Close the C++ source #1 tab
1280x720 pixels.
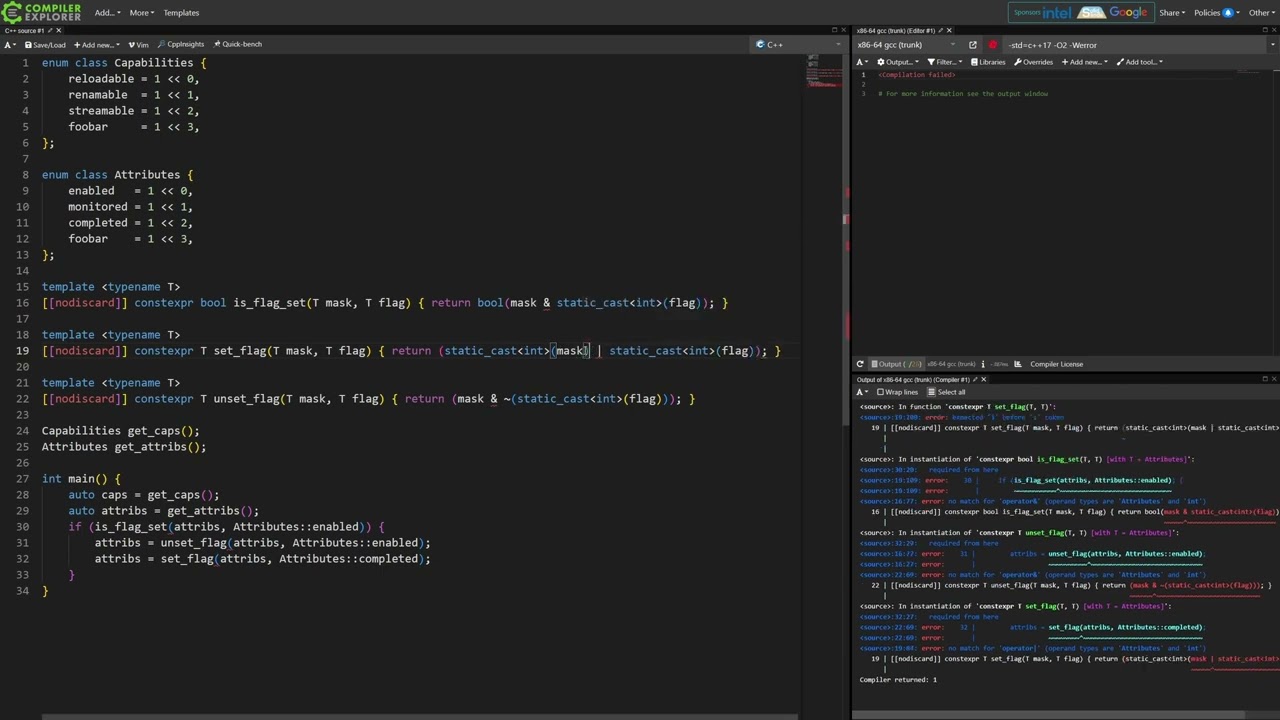tap(57, 30)
